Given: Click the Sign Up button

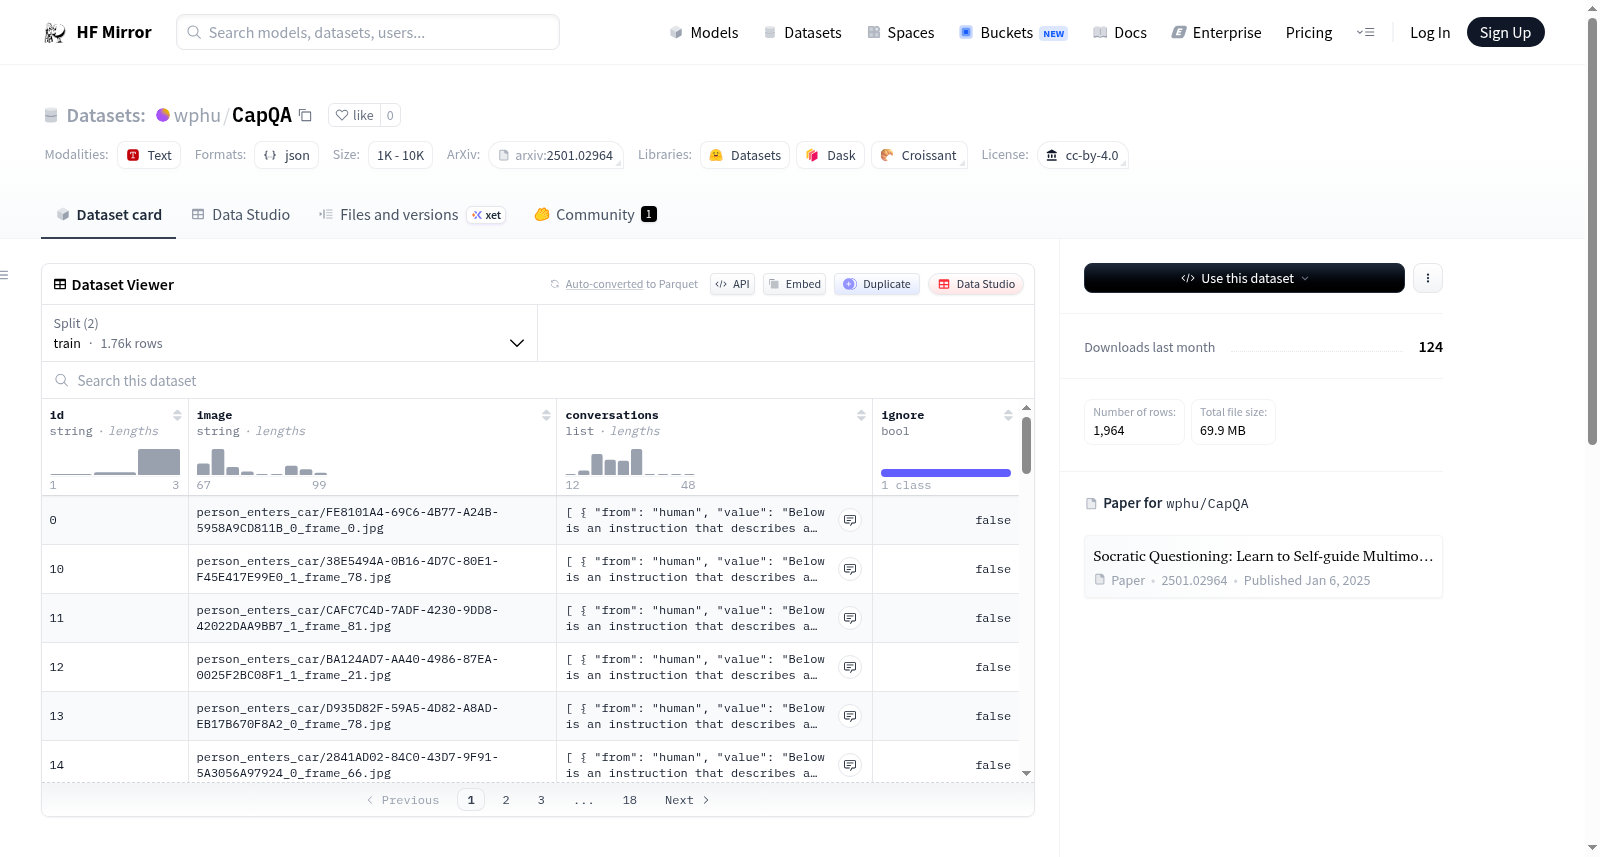Looking at the screenshot, I should (1505, 33).
